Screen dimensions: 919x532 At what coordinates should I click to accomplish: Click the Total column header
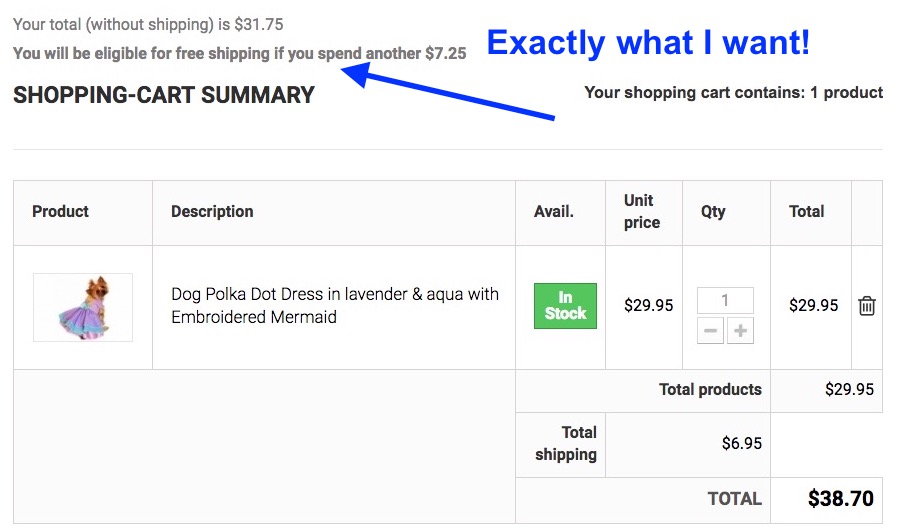coord(806,212)
